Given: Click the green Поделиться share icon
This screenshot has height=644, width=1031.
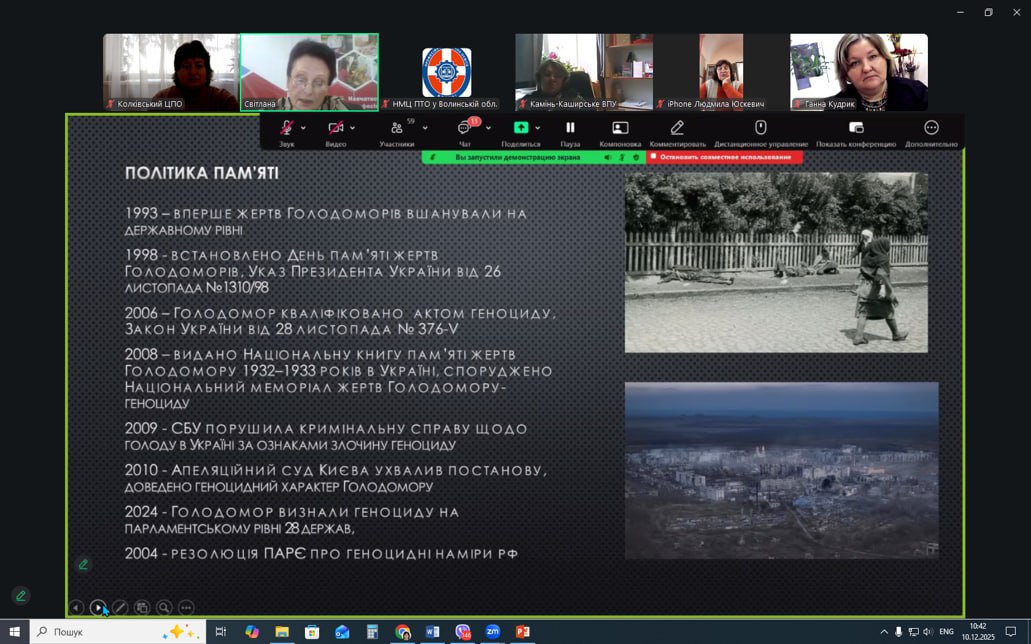Looking at the screenshot, I should [x=520, y=128].
